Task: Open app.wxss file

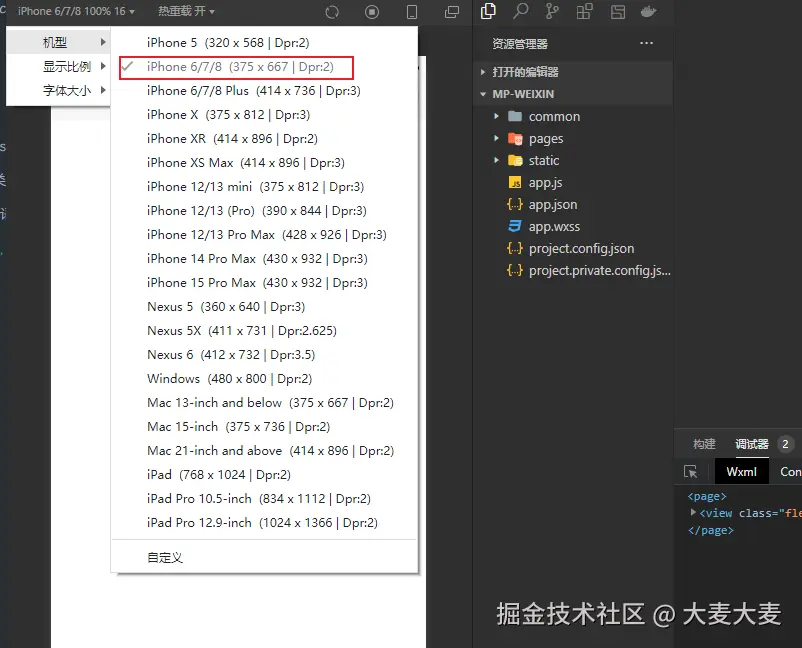Action: [x=573, y=227]
